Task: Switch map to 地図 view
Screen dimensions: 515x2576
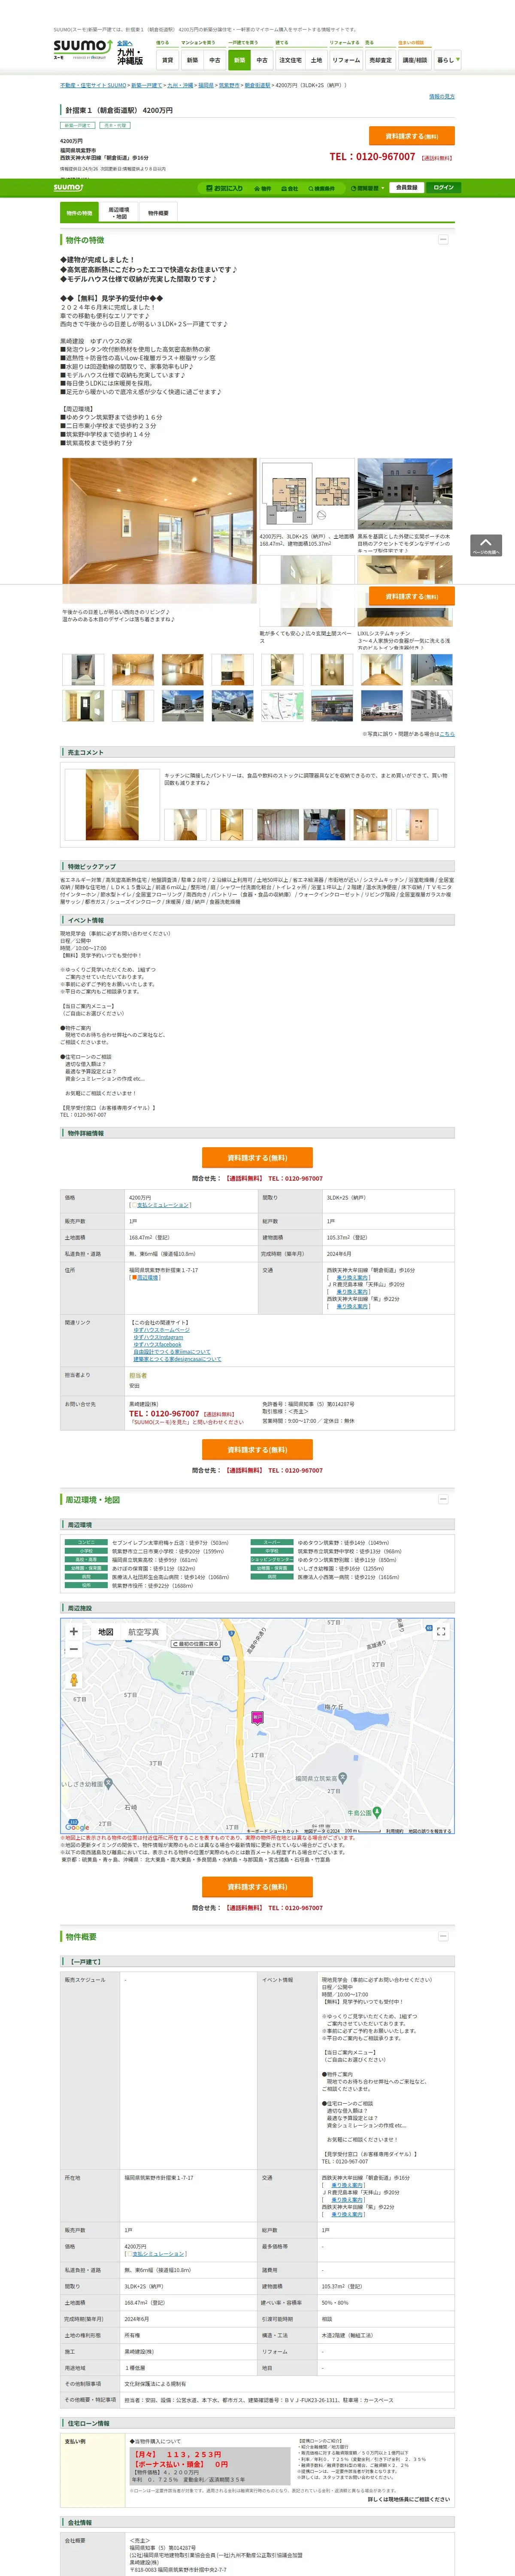Action: [x=105, y=1632]
